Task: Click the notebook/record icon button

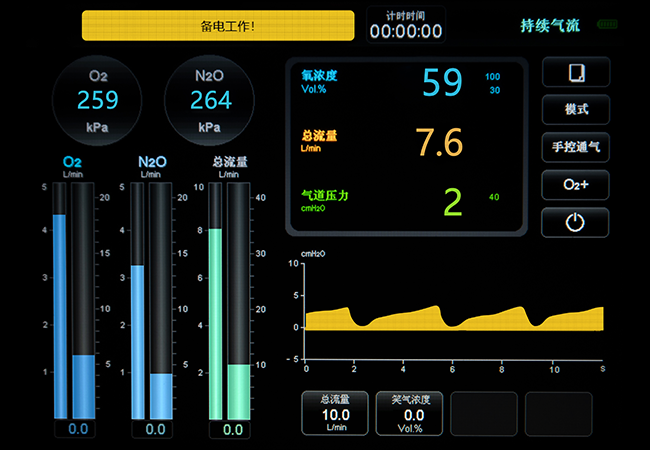Action: (575, 73)
